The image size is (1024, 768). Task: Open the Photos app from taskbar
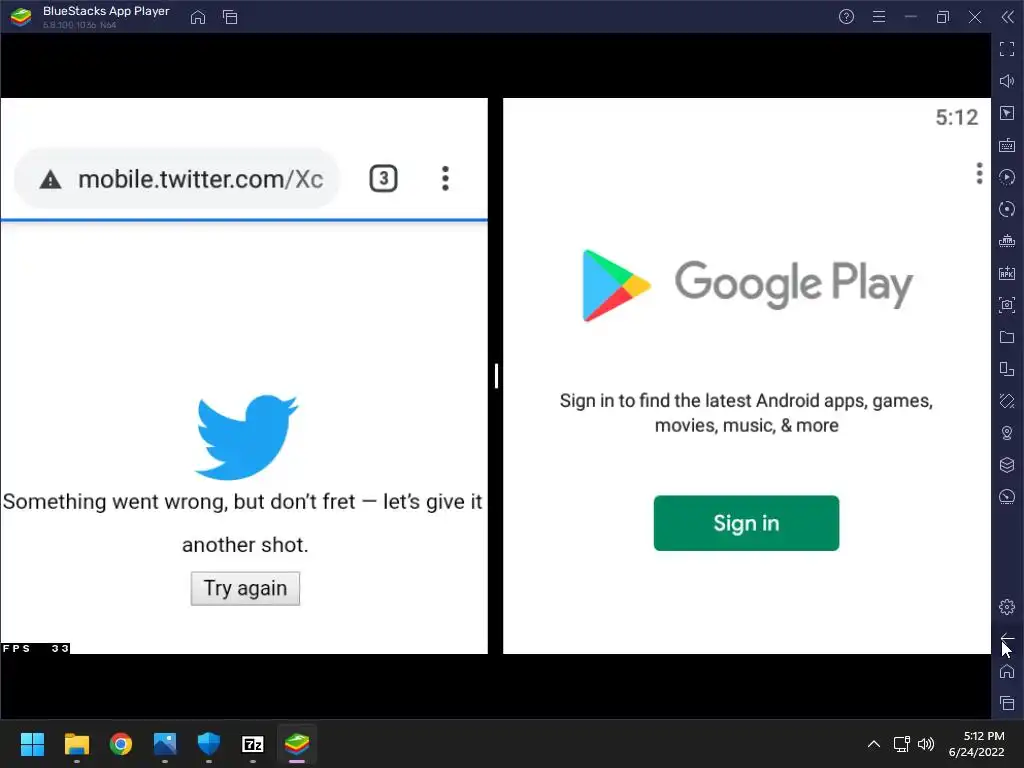pyautogui.click(x=165, y=744)
